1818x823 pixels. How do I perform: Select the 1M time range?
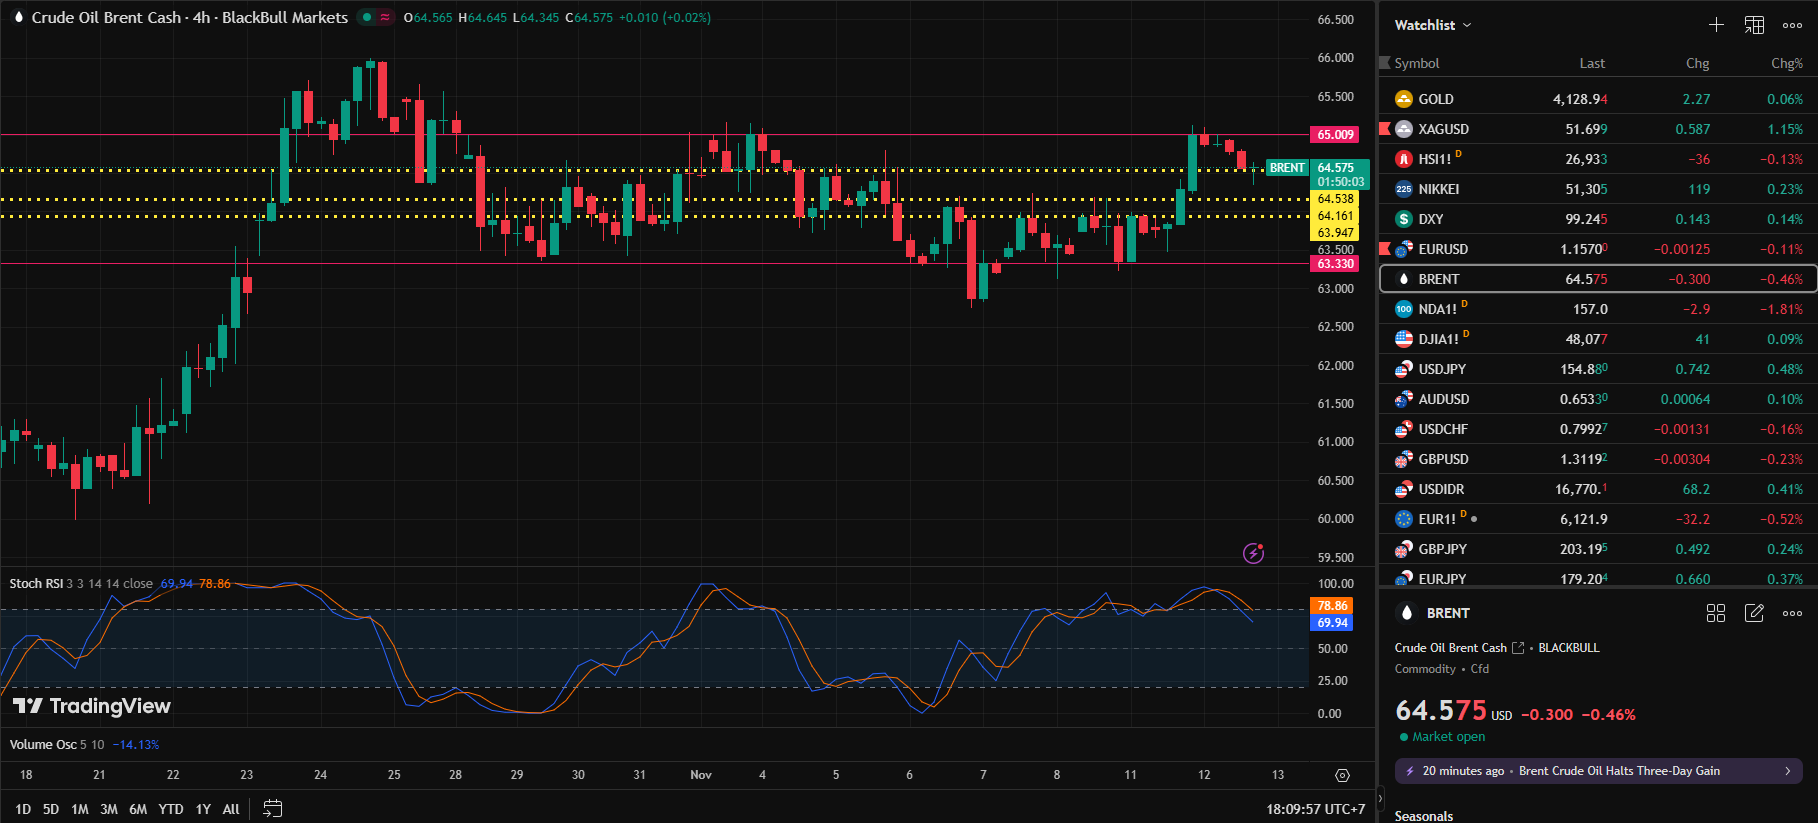80,809
